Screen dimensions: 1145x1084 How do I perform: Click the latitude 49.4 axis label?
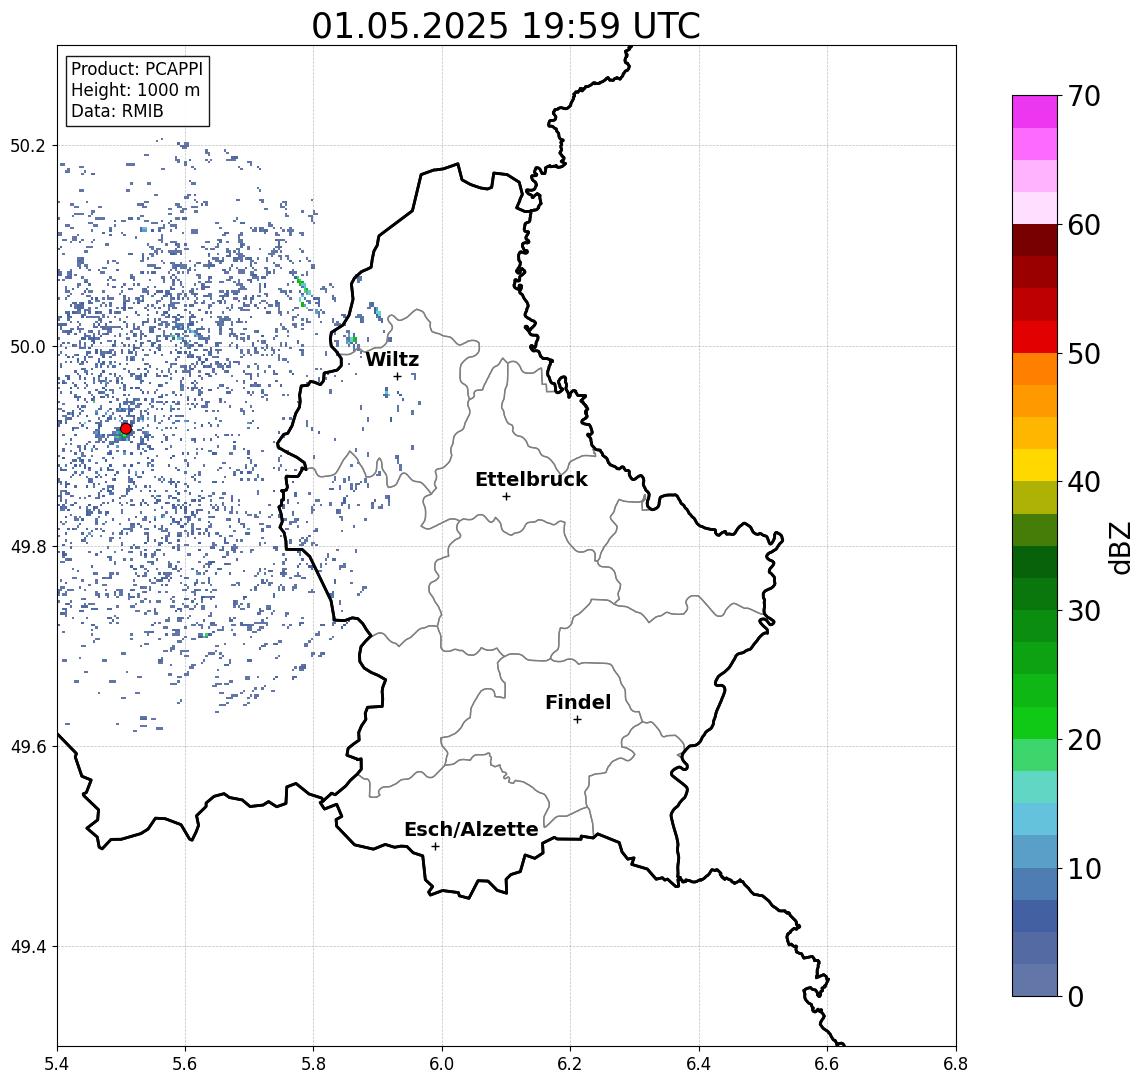point(28,947)
